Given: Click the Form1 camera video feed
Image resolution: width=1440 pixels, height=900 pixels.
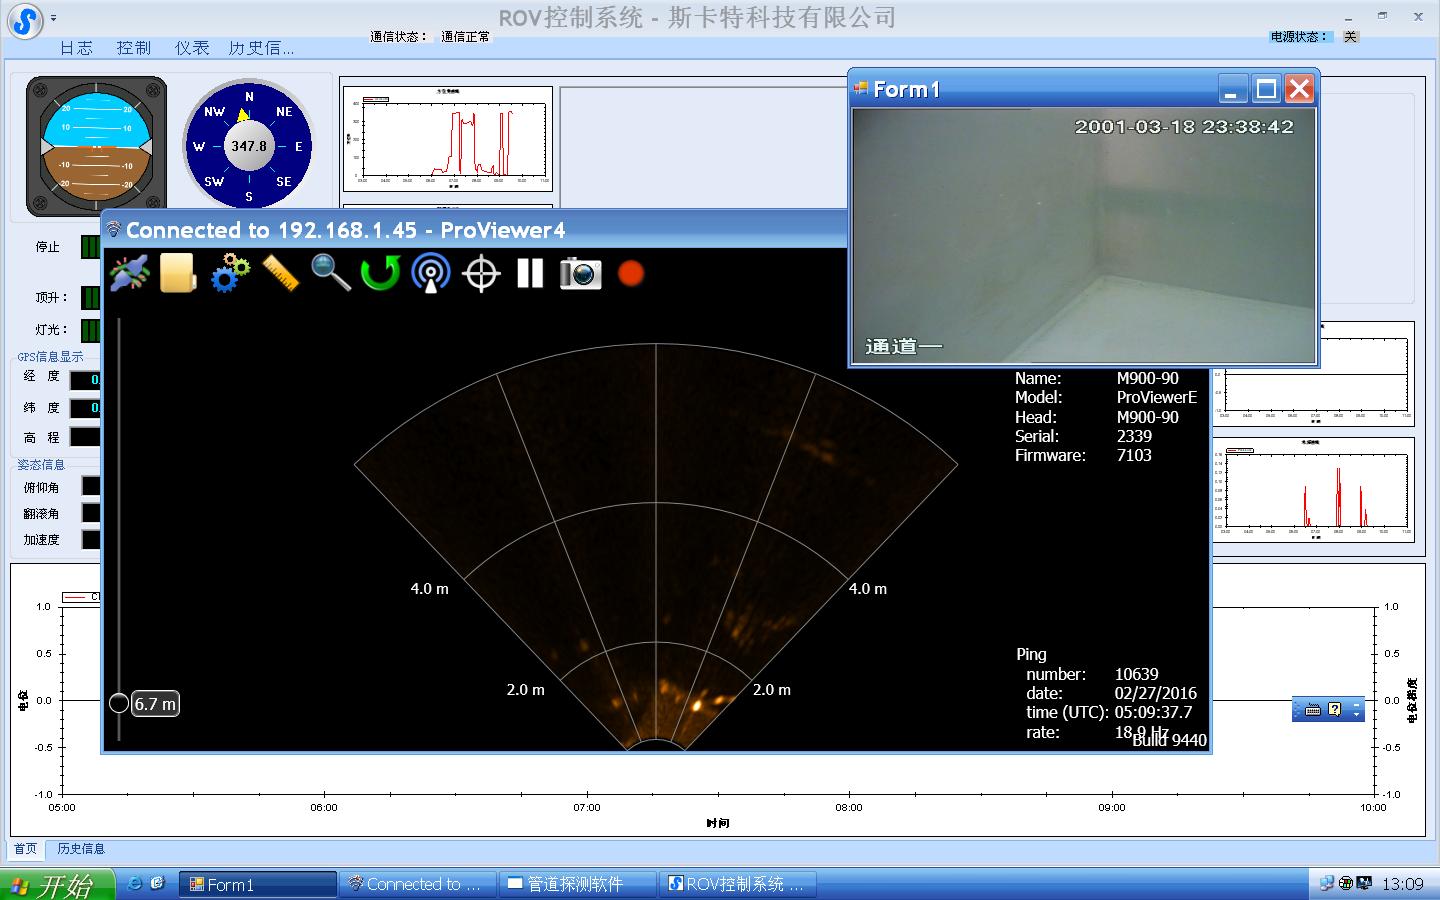Looking at the screenshot, I should point(1084,235).
